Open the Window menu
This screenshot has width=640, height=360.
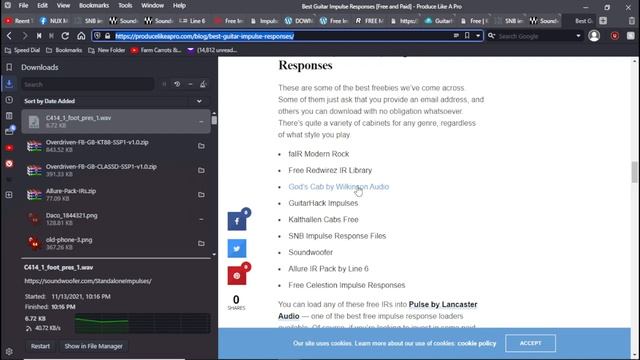click(x=152, y=6)
